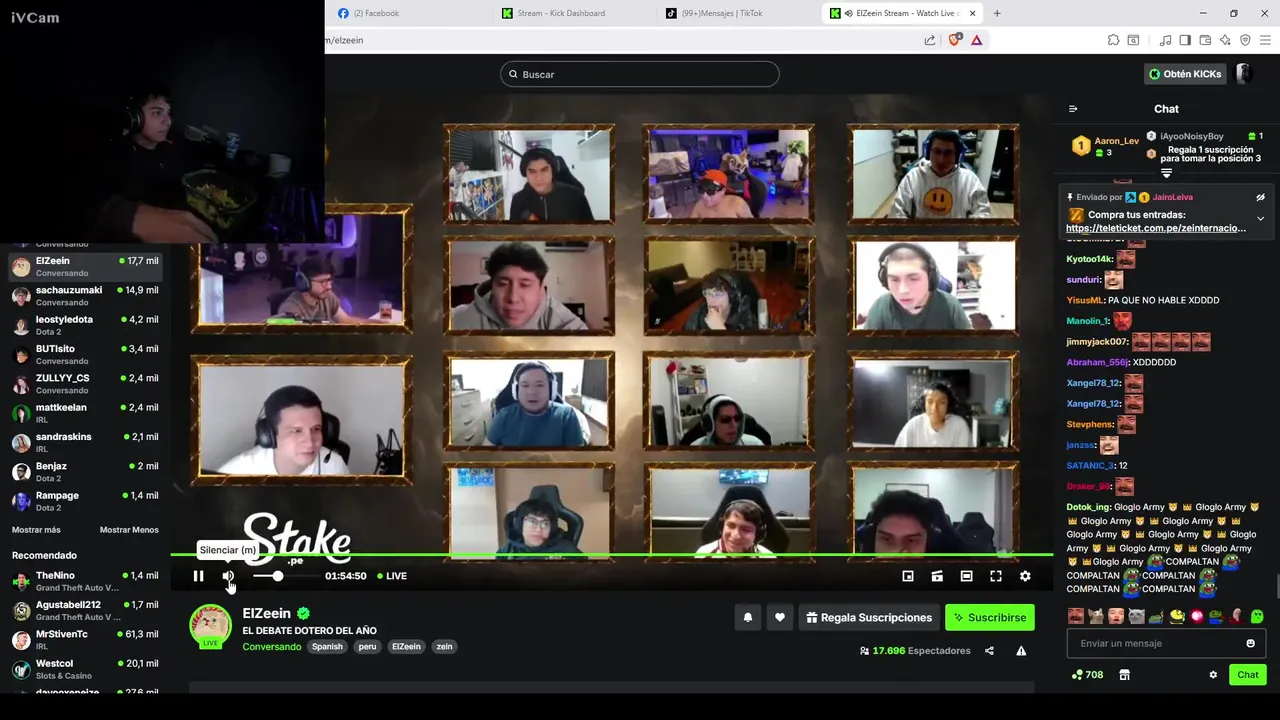
Task: Open a new browser tab
Action: [x=997, y=13]
